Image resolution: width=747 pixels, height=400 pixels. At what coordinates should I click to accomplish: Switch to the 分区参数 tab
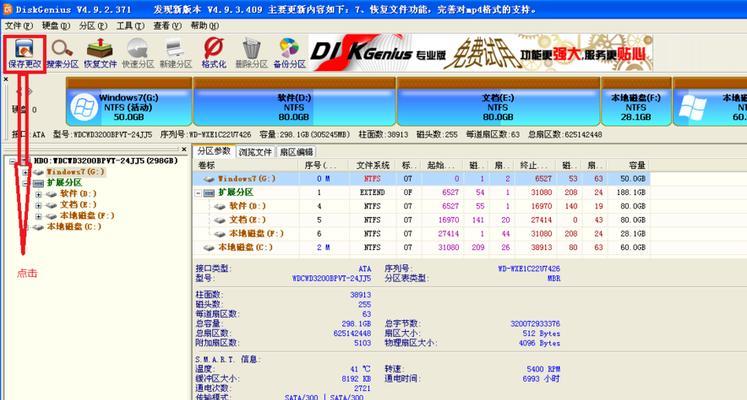point(214,151)
